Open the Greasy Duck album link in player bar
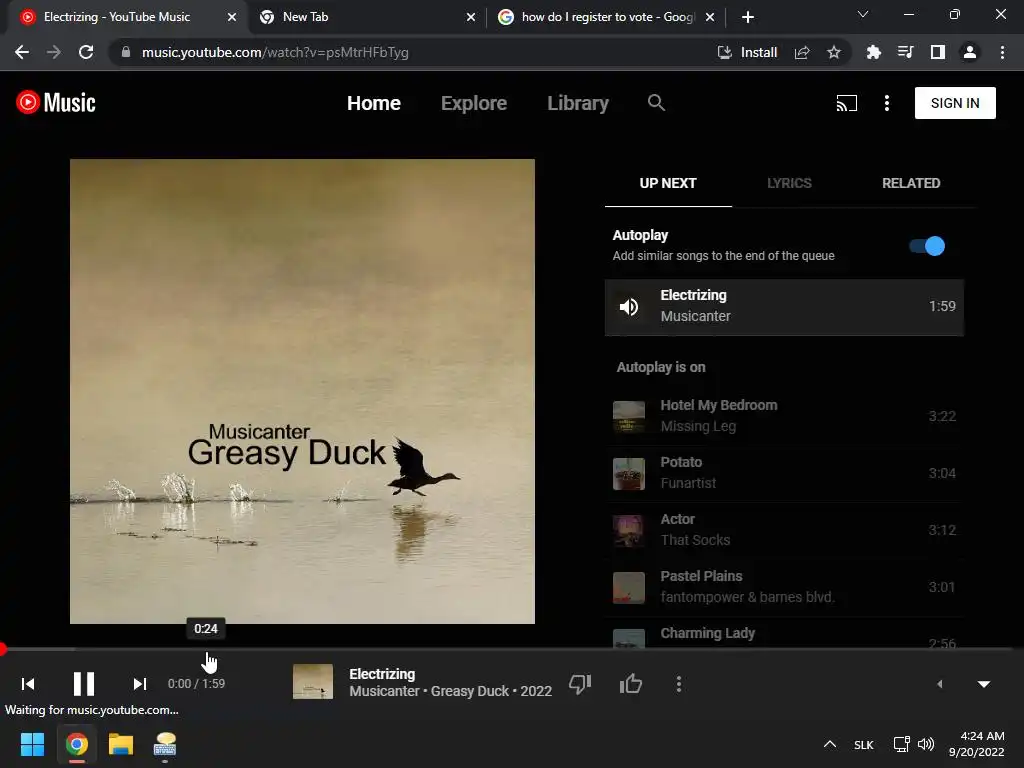1024x768 pixels. (x=470, y=691)
